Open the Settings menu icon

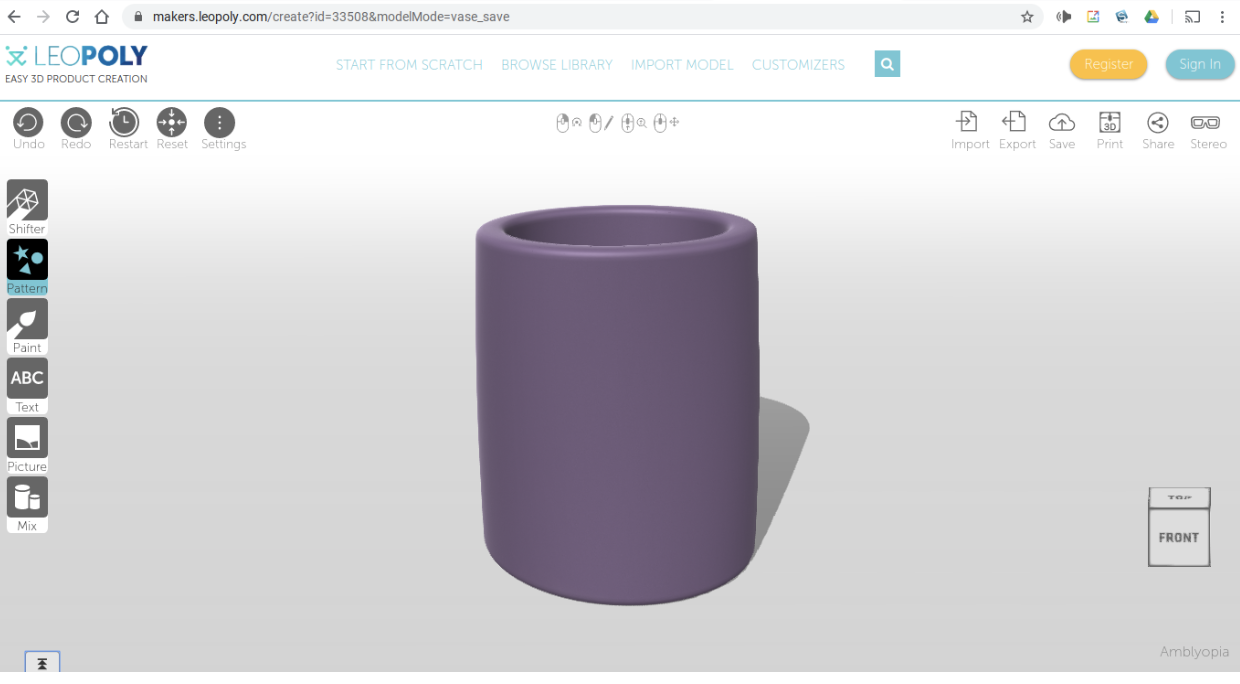(219, 123)
